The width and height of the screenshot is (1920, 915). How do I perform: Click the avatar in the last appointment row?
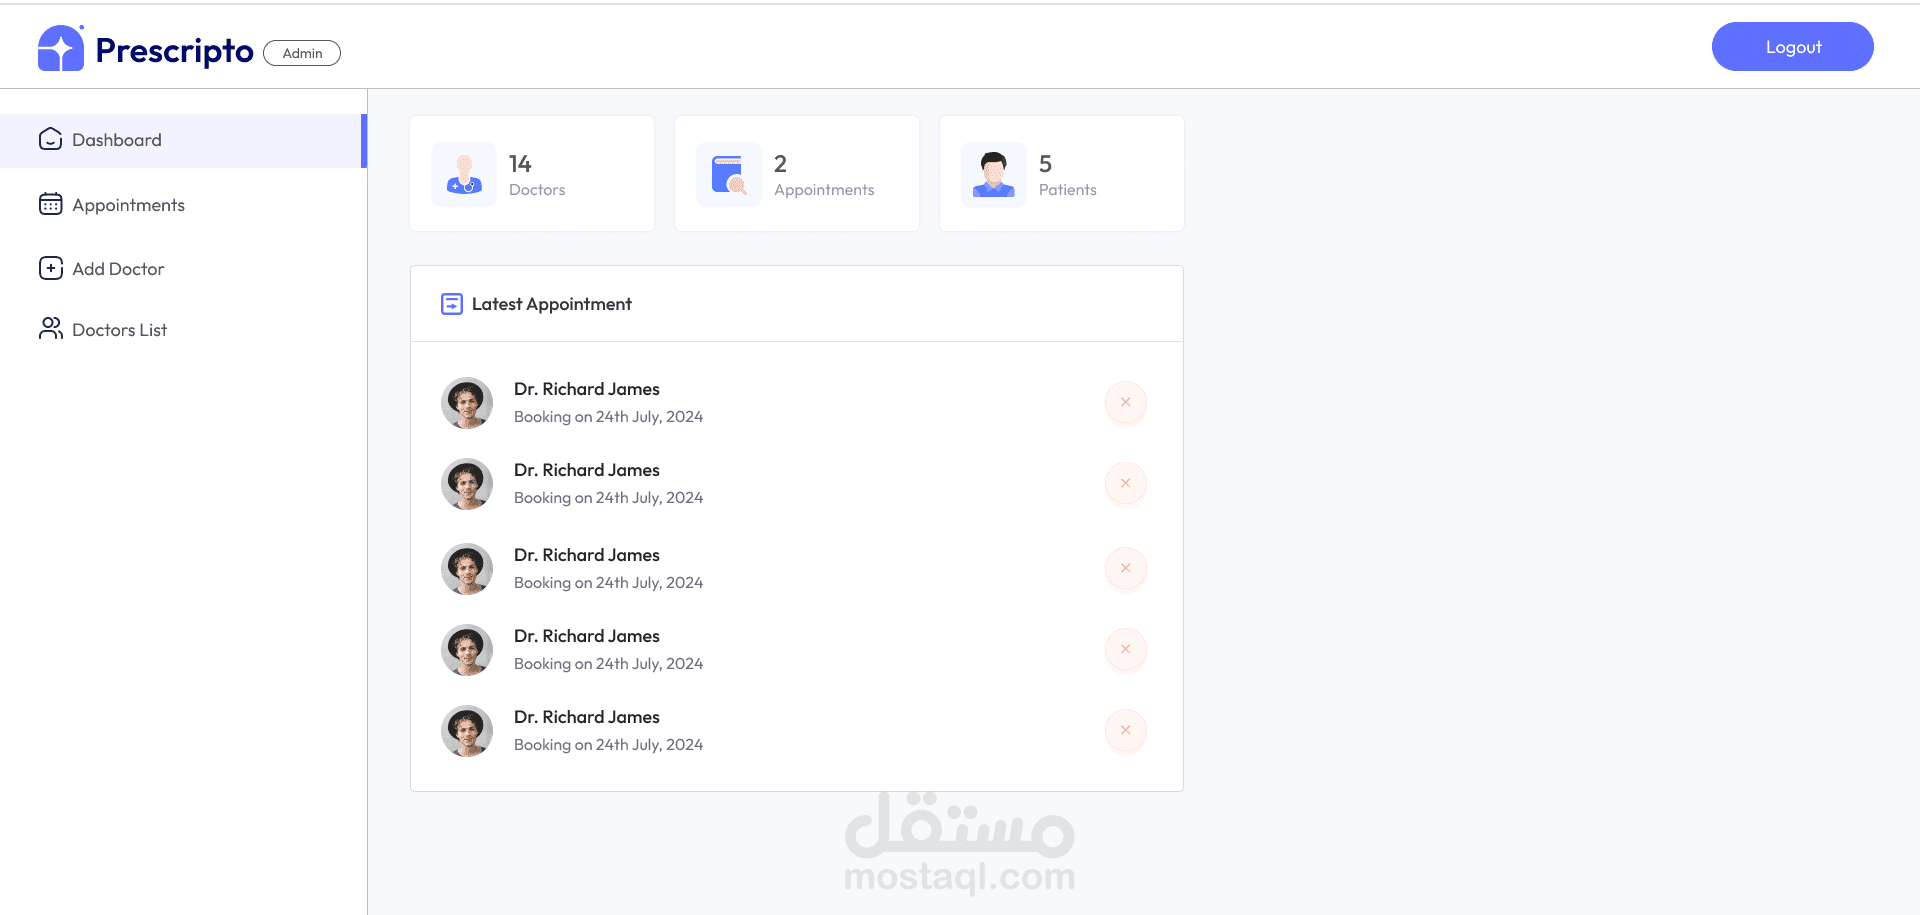tap(467, 731)
